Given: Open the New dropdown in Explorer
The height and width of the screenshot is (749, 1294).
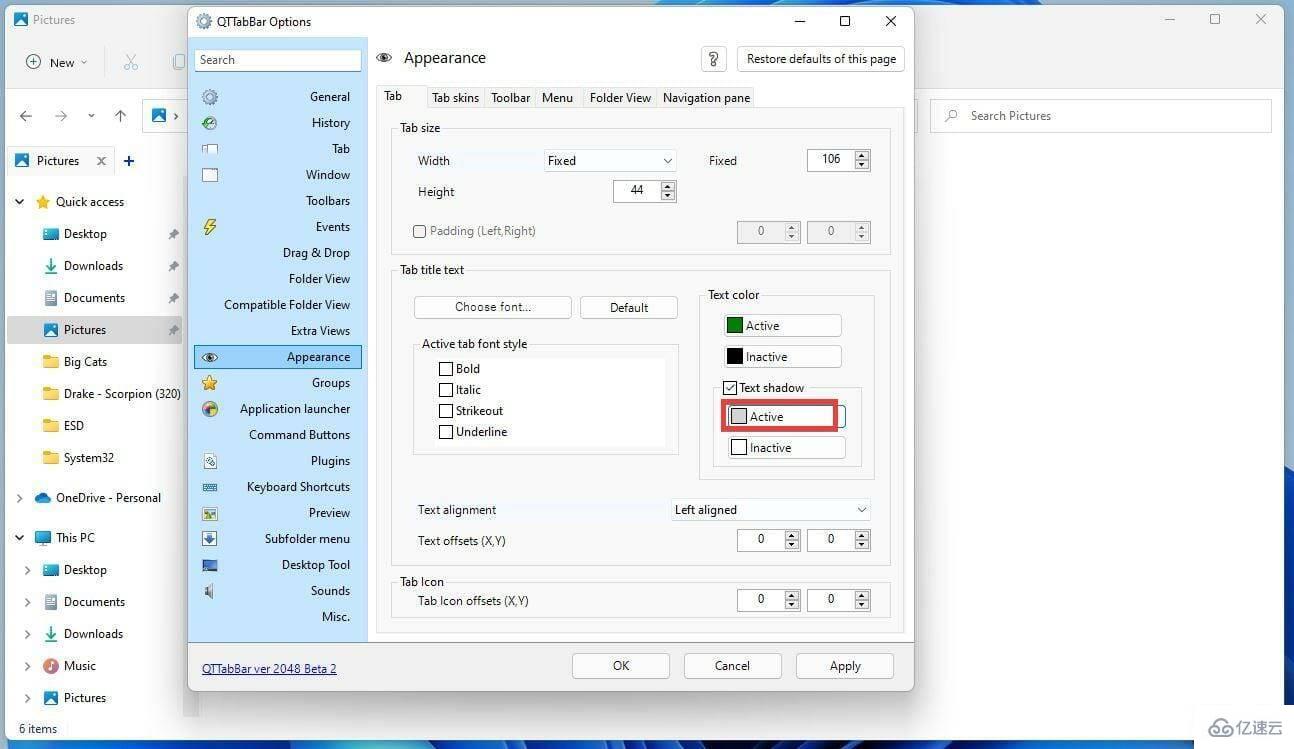Looking at the screenshot, I should tap(56, 62).
